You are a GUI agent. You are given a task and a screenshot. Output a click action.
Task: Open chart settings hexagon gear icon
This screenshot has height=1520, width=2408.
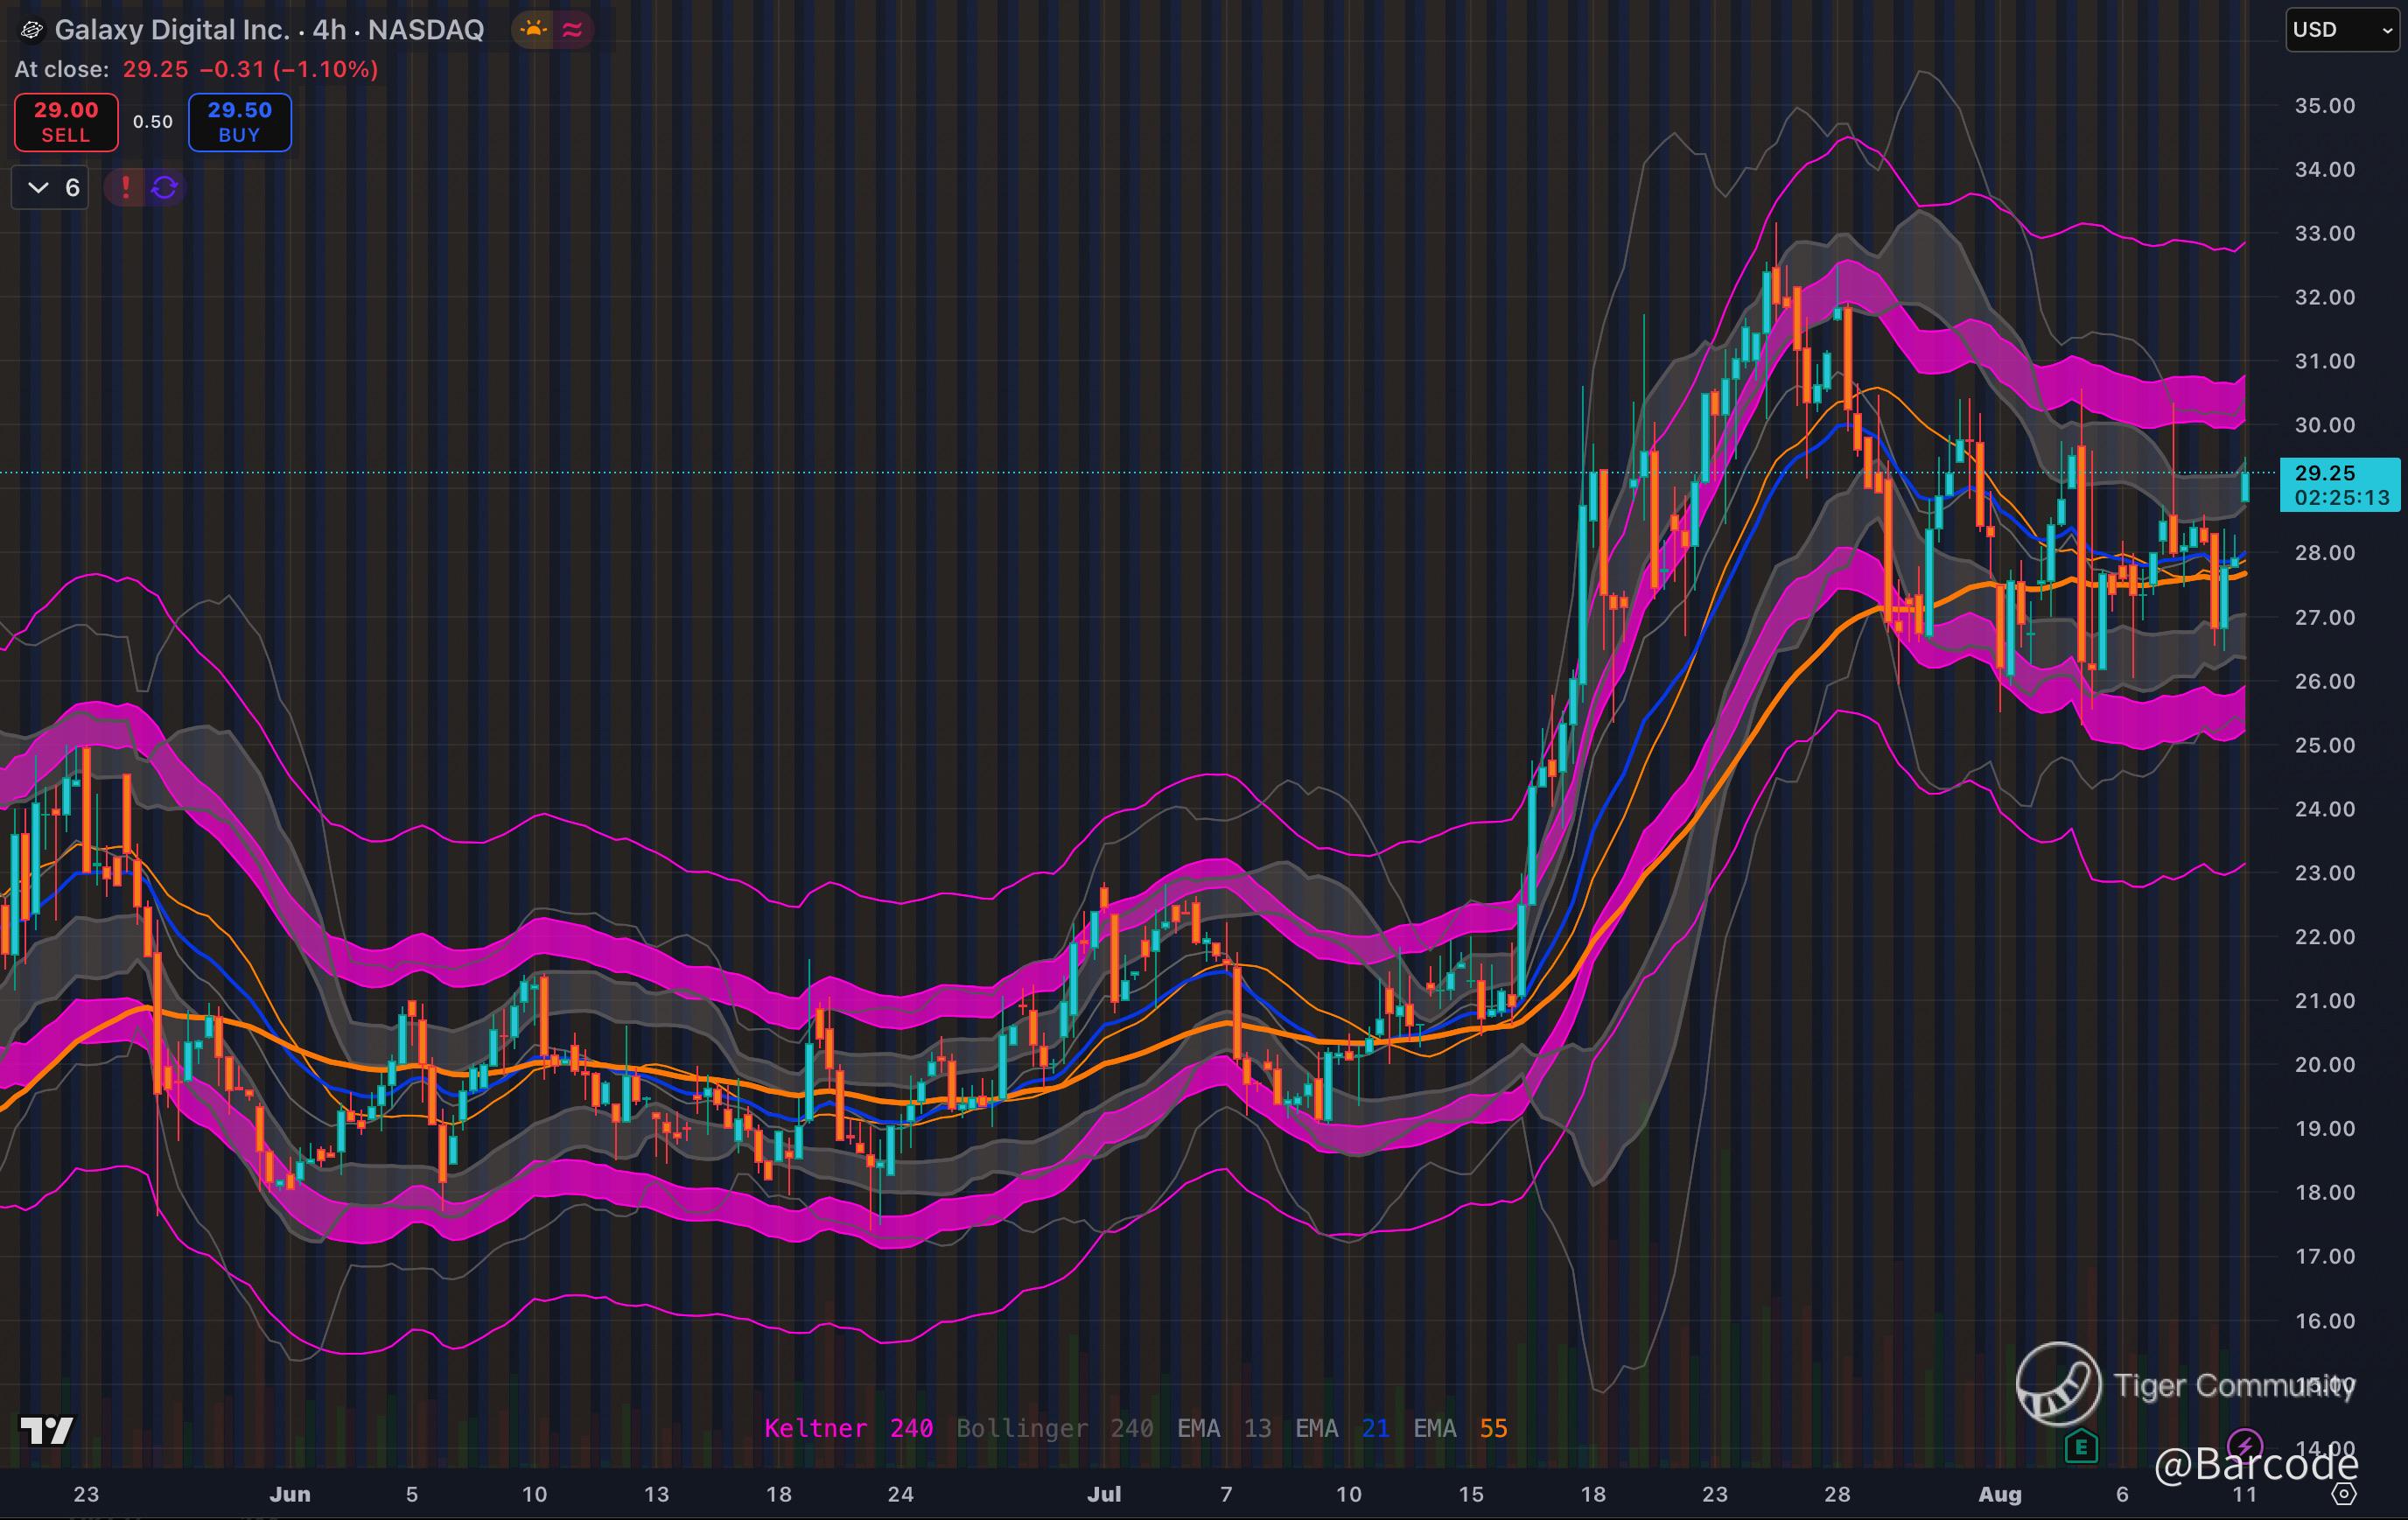(2344, 1494)
